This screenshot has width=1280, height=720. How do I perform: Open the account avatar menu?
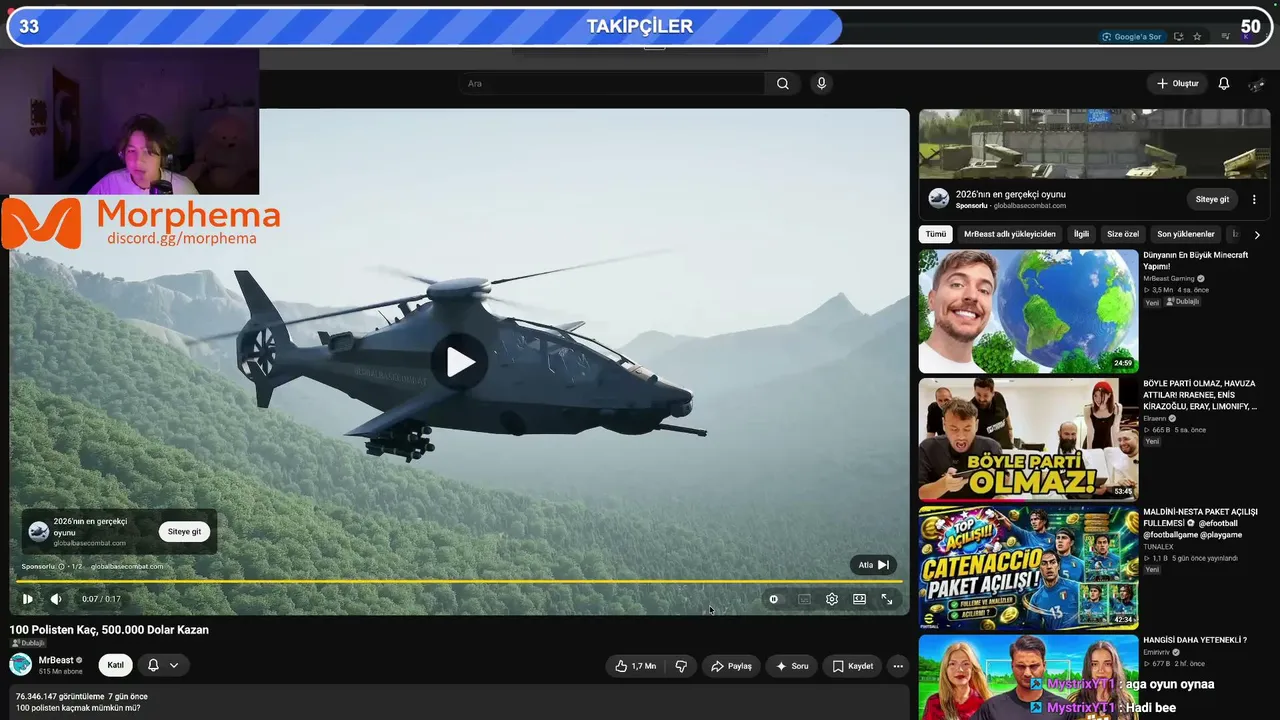coord(1257,84)
